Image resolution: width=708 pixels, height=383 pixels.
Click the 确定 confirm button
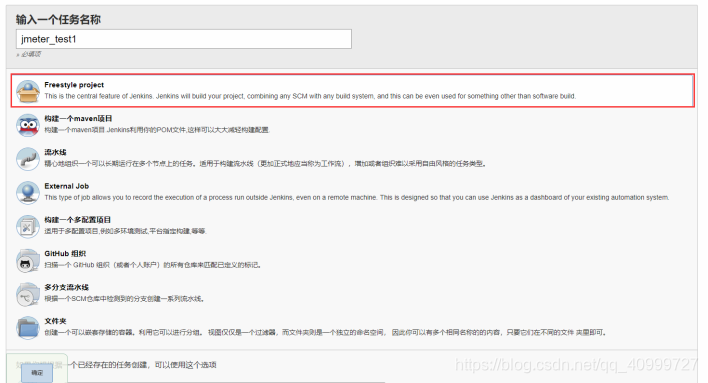click(x=37, y=373)
